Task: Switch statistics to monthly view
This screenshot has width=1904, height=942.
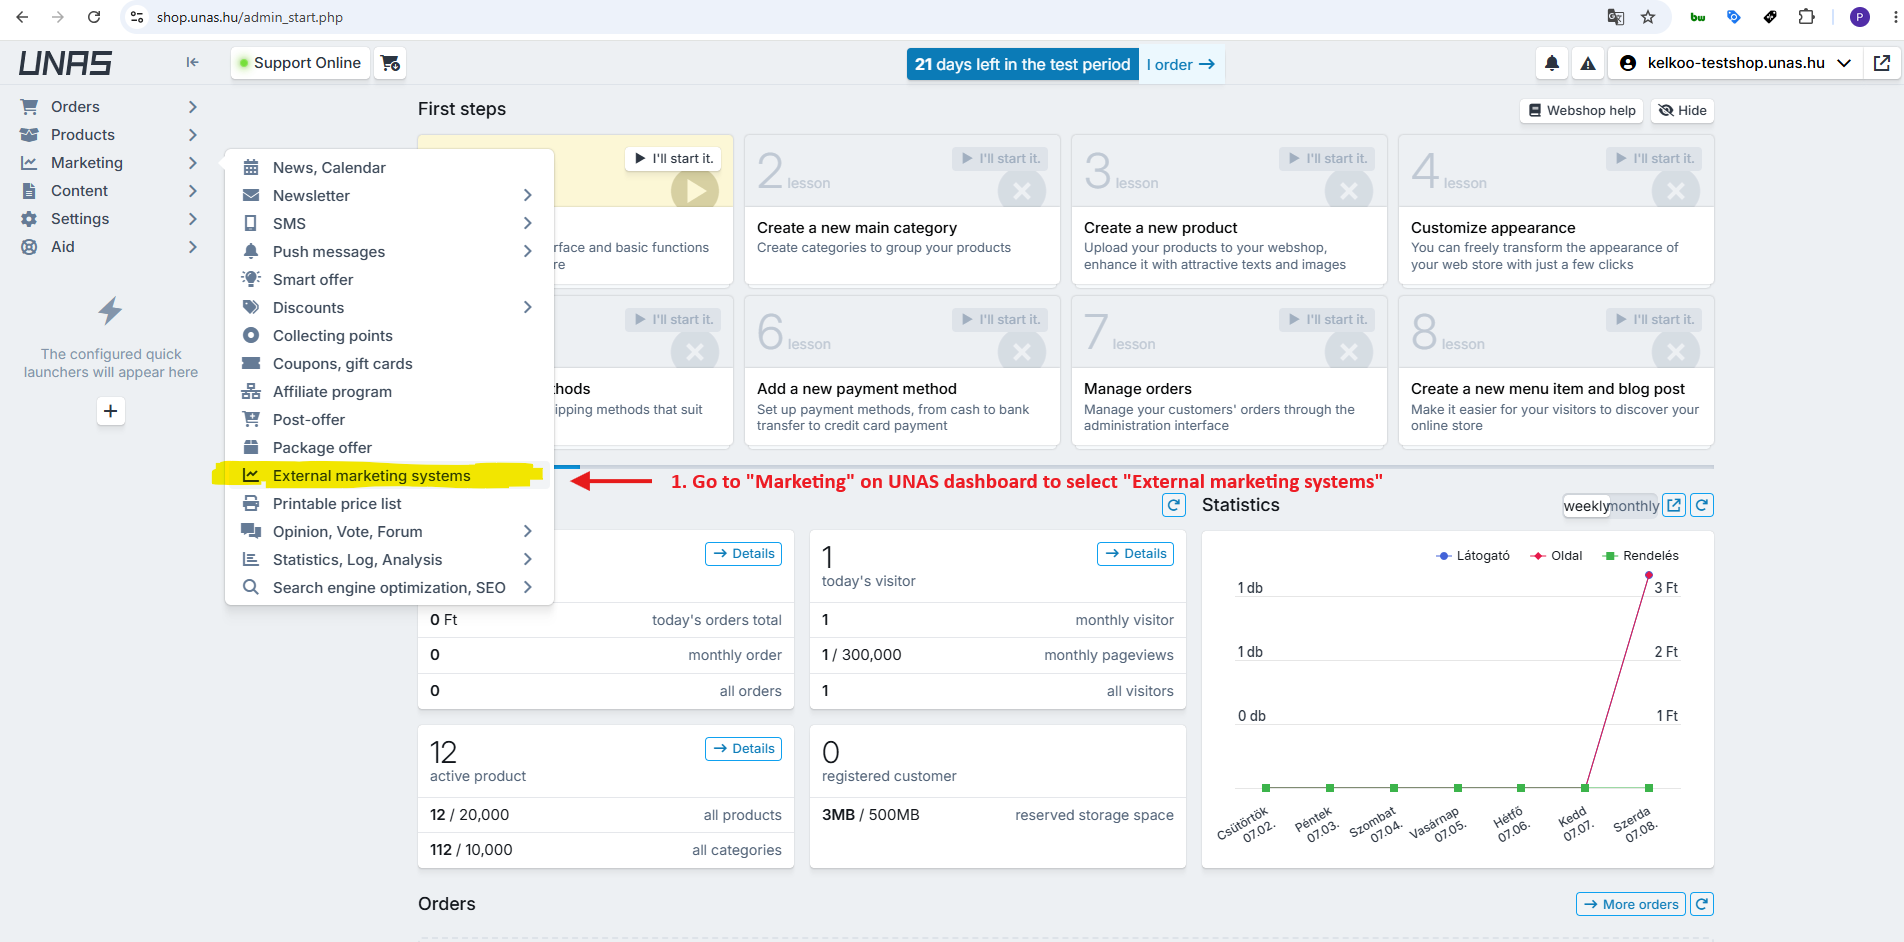Action: (1635, 506)
